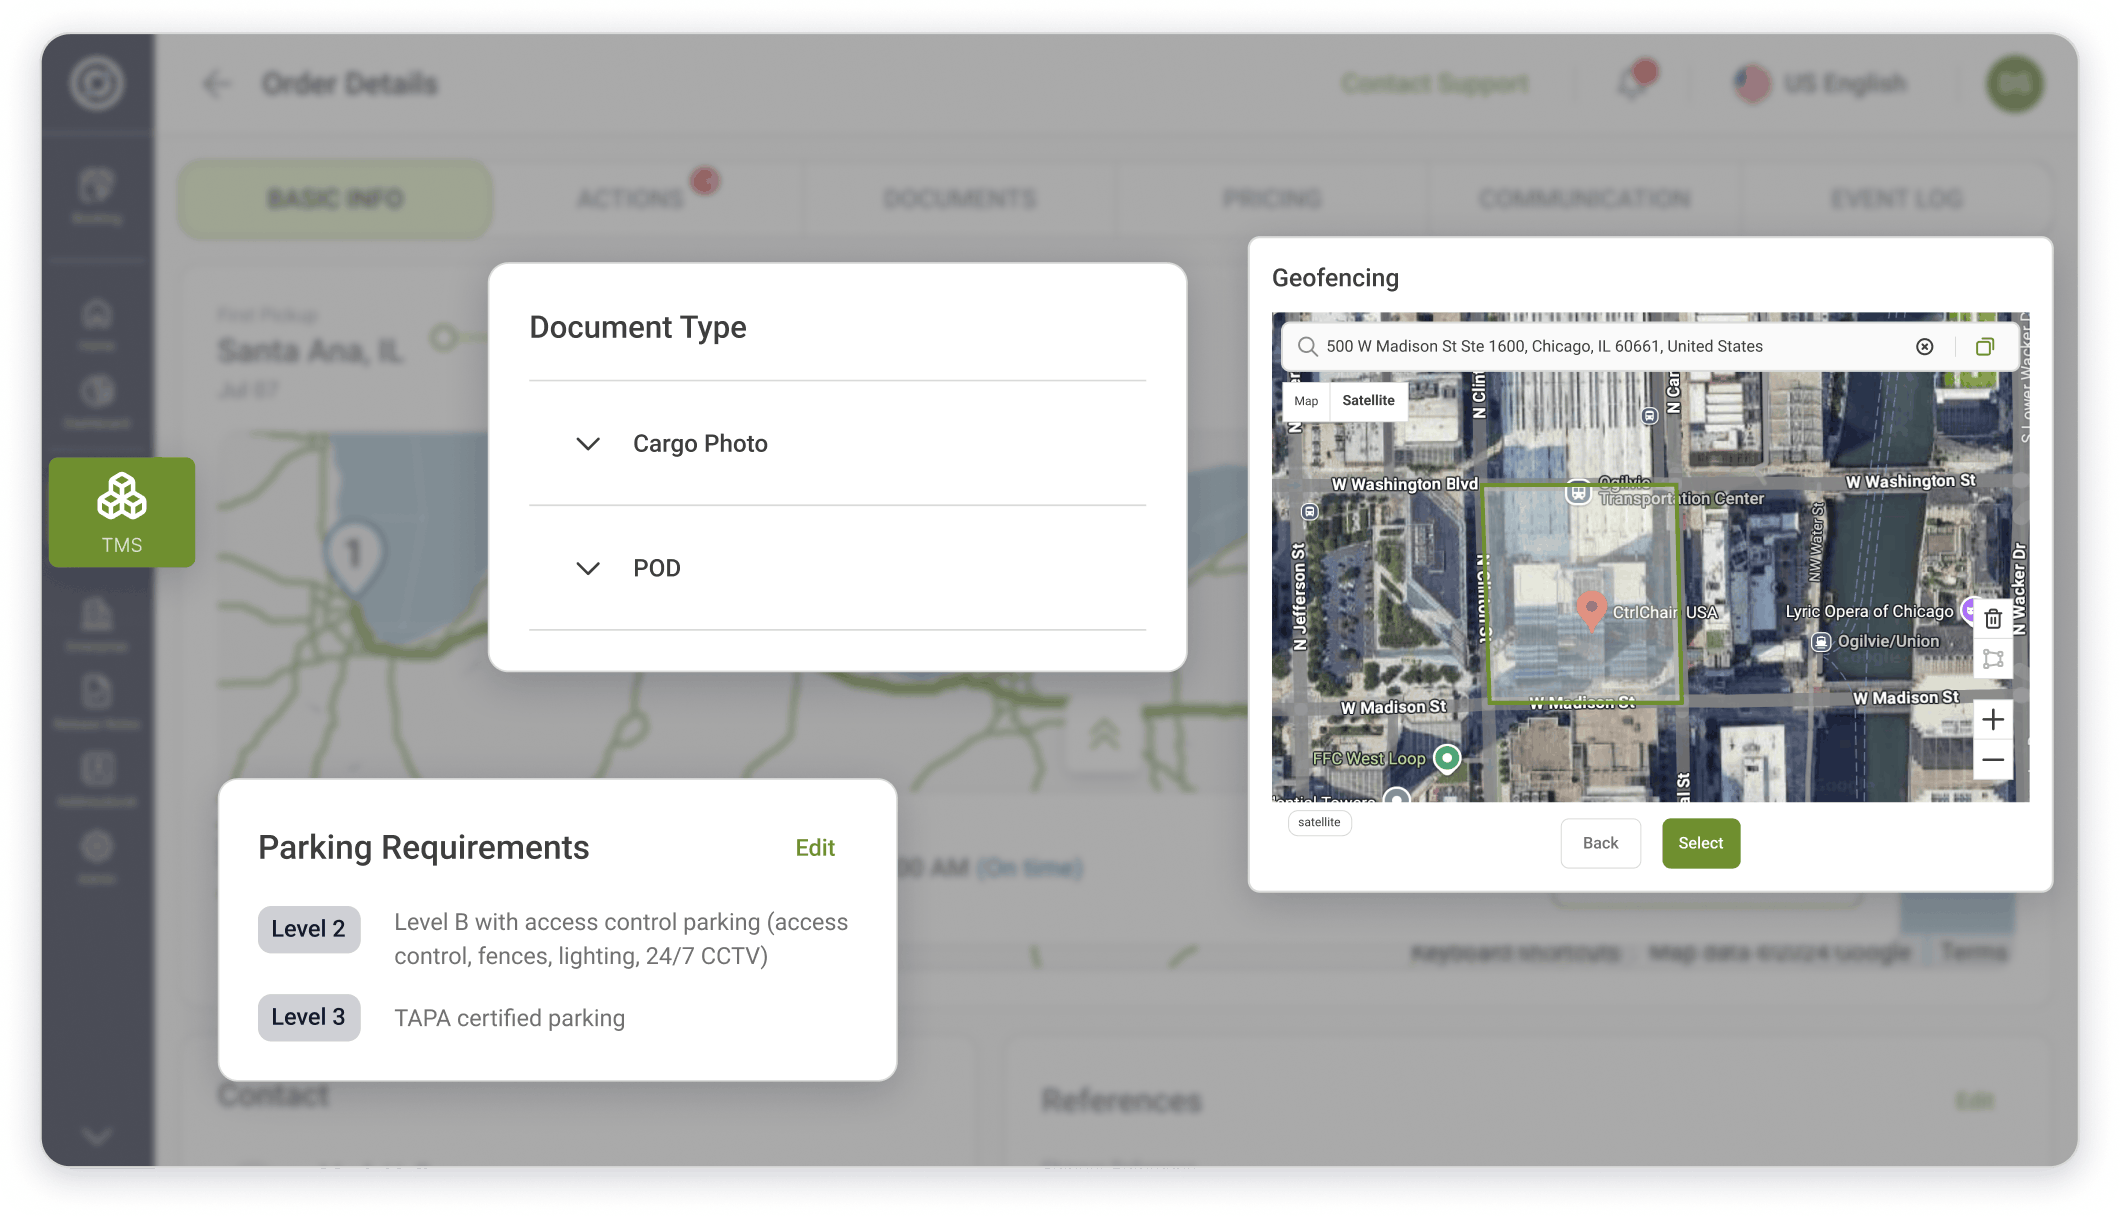Click the red CtrlChair location pin
Viewport: 2120px width, 1216px height.
click(x=1591, y=609)
